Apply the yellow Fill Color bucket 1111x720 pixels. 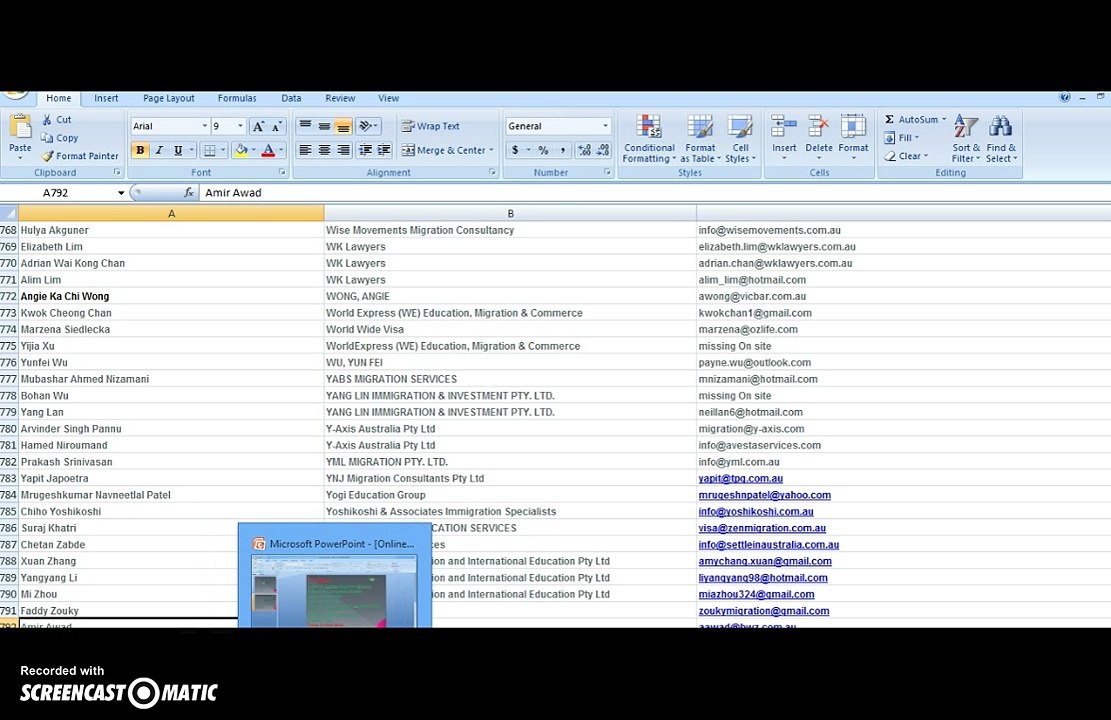[x=242, y=150]
